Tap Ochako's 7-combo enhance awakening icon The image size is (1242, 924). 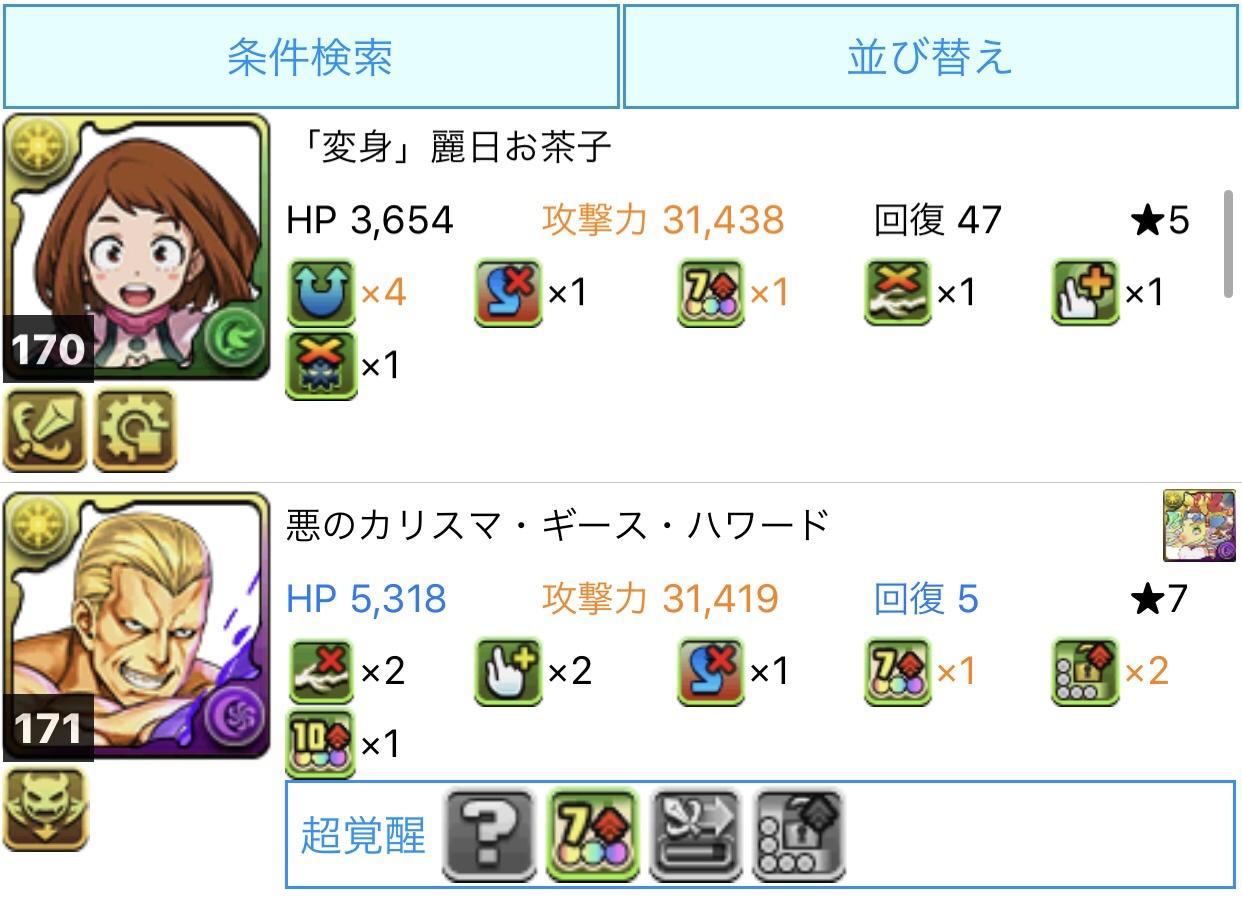click(711, 293)
